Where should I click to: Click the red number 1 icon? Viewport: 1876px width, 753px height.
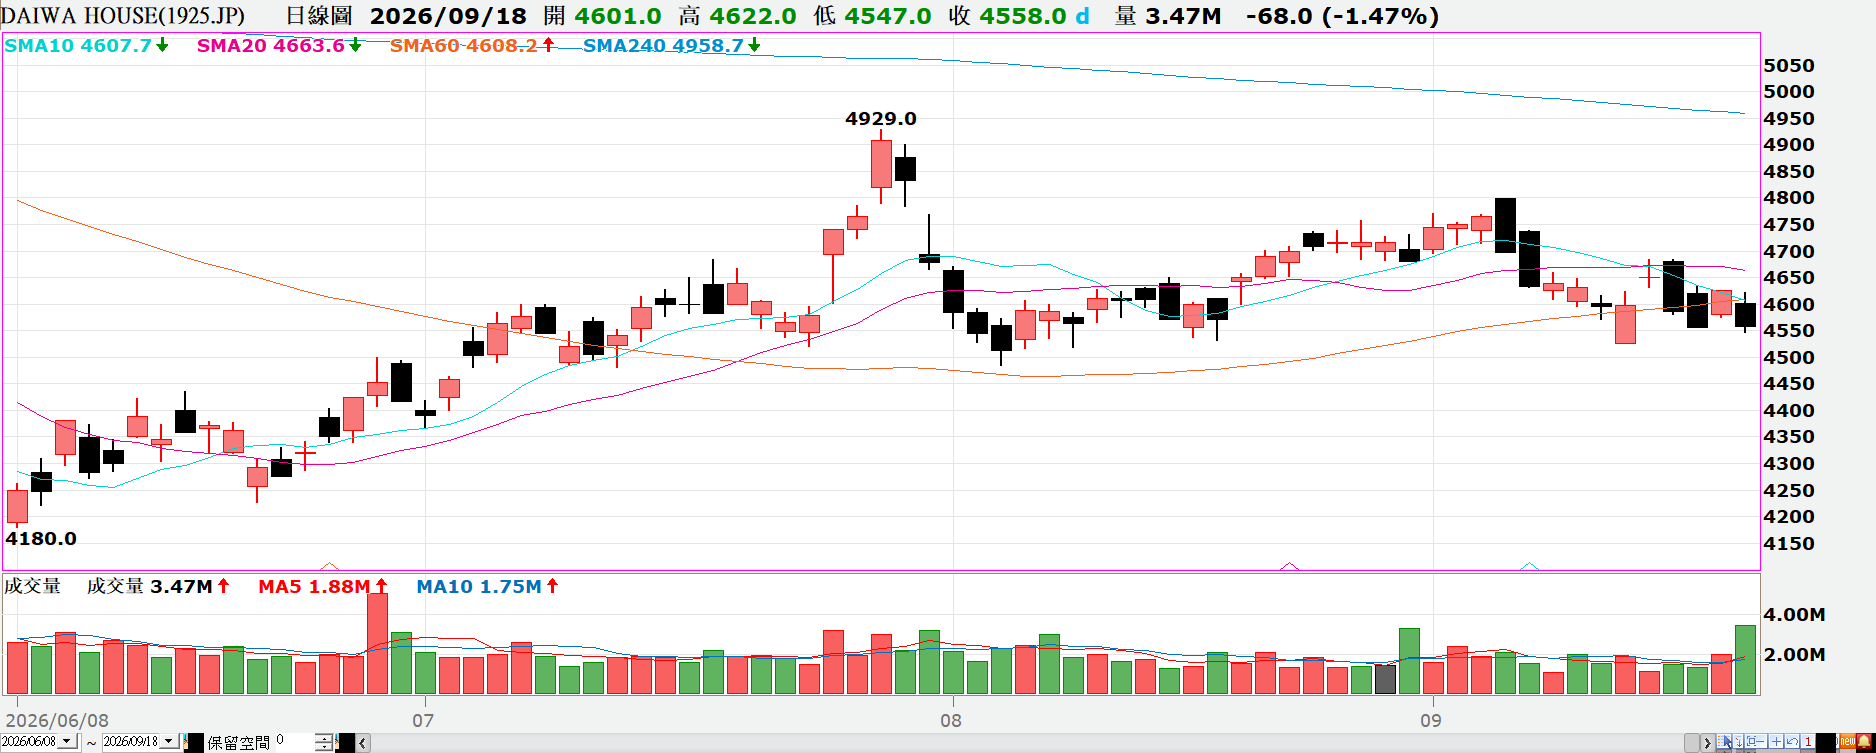1808,741
